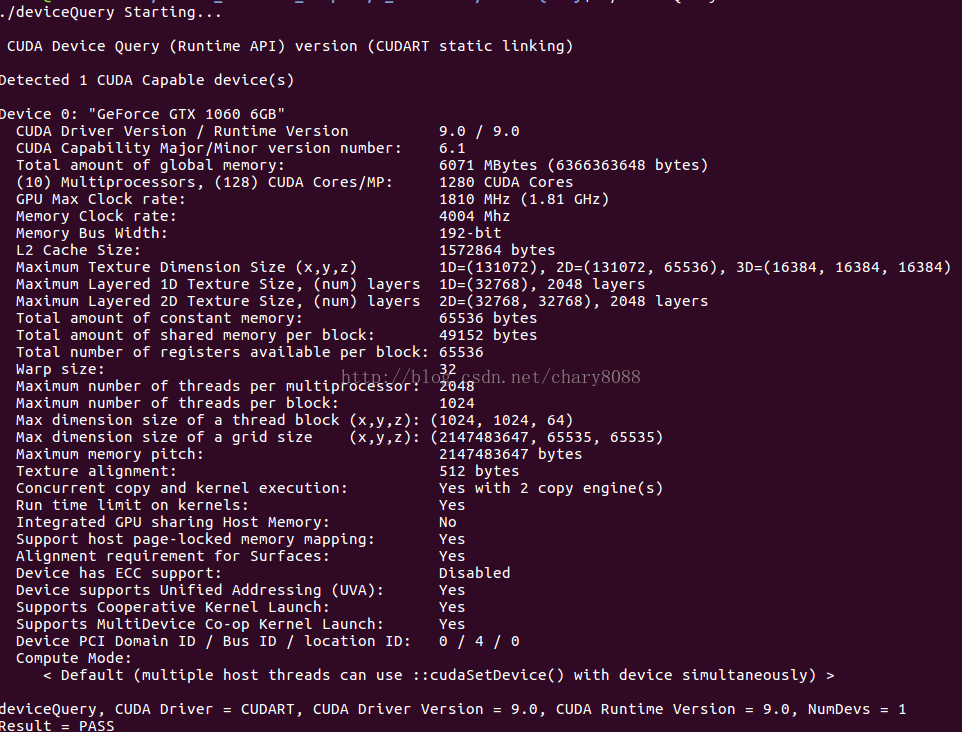Click the Detected 1 CUDA Capable device(s) line
Viewport: 962px width, 732px height.
coord(147,80)
